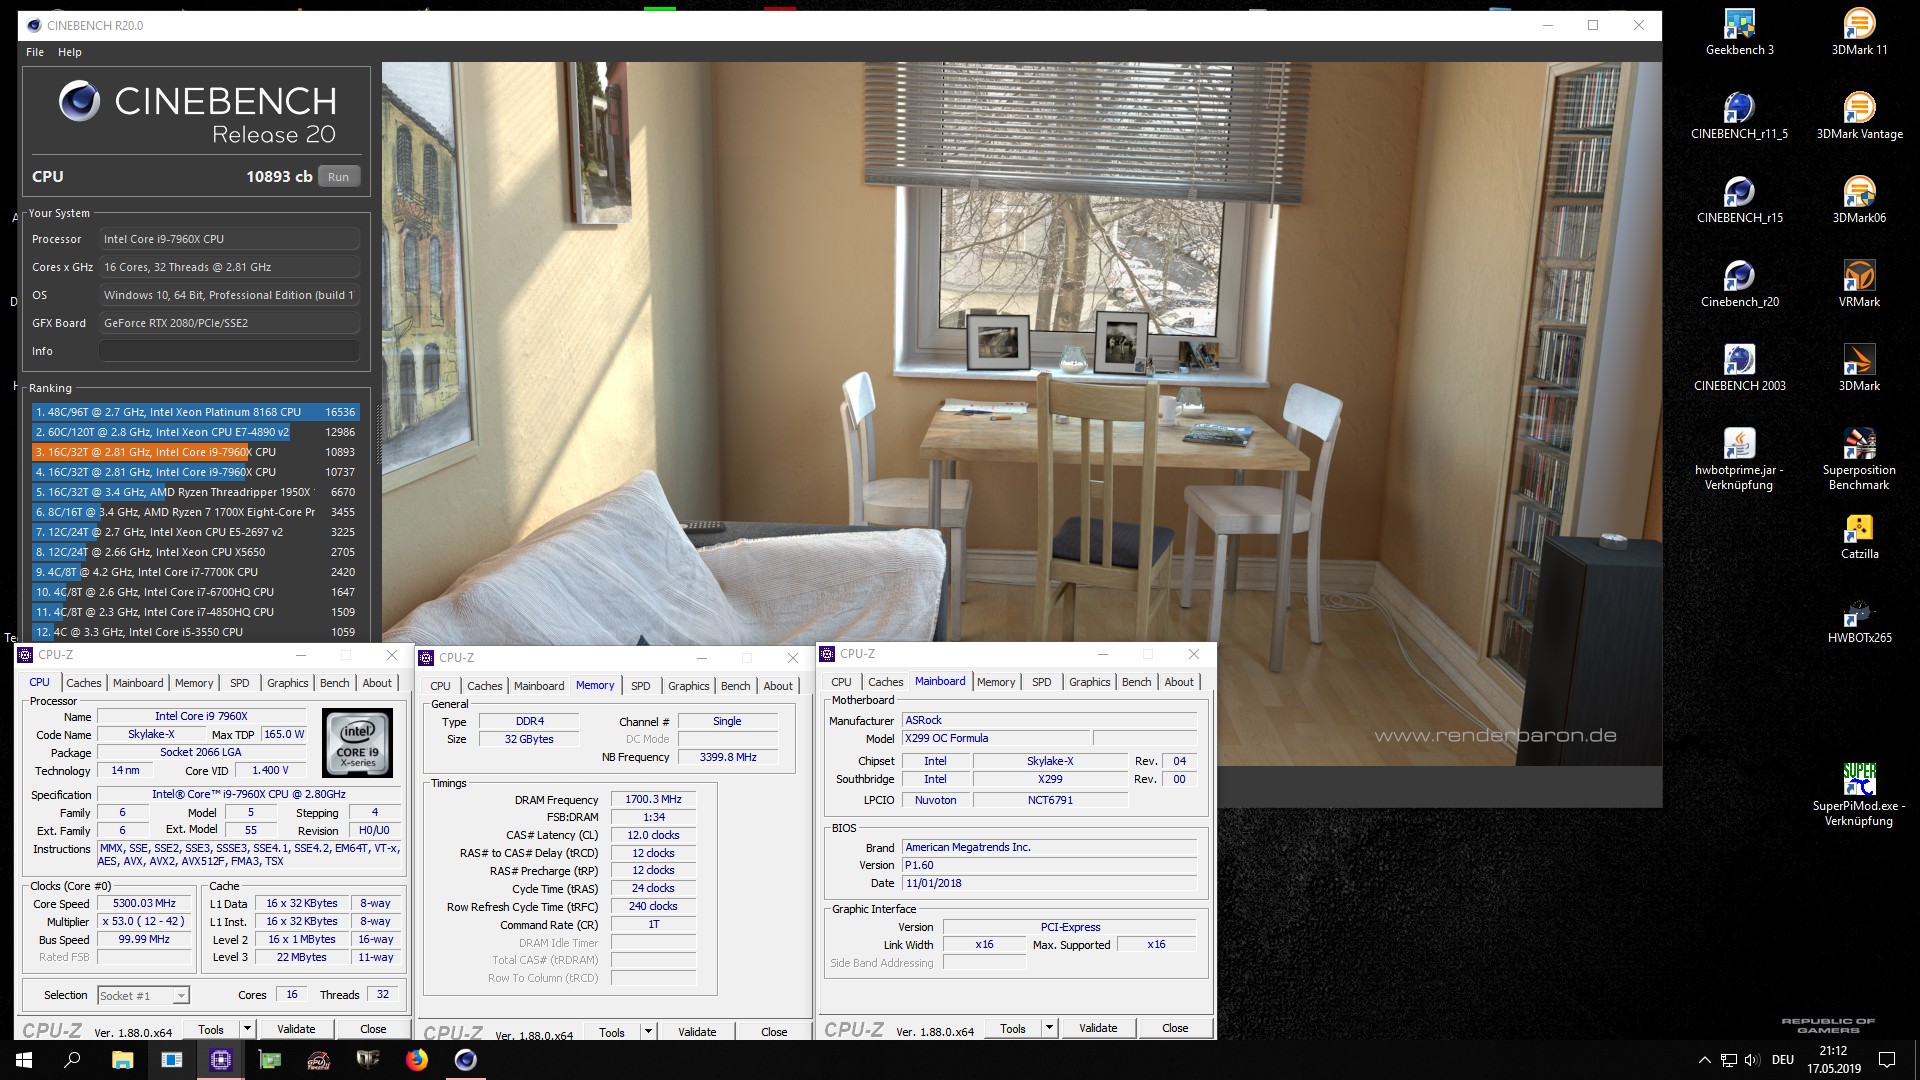Click Close button in left CPU-Z

pyautogui.click(x=373, y=1029)
